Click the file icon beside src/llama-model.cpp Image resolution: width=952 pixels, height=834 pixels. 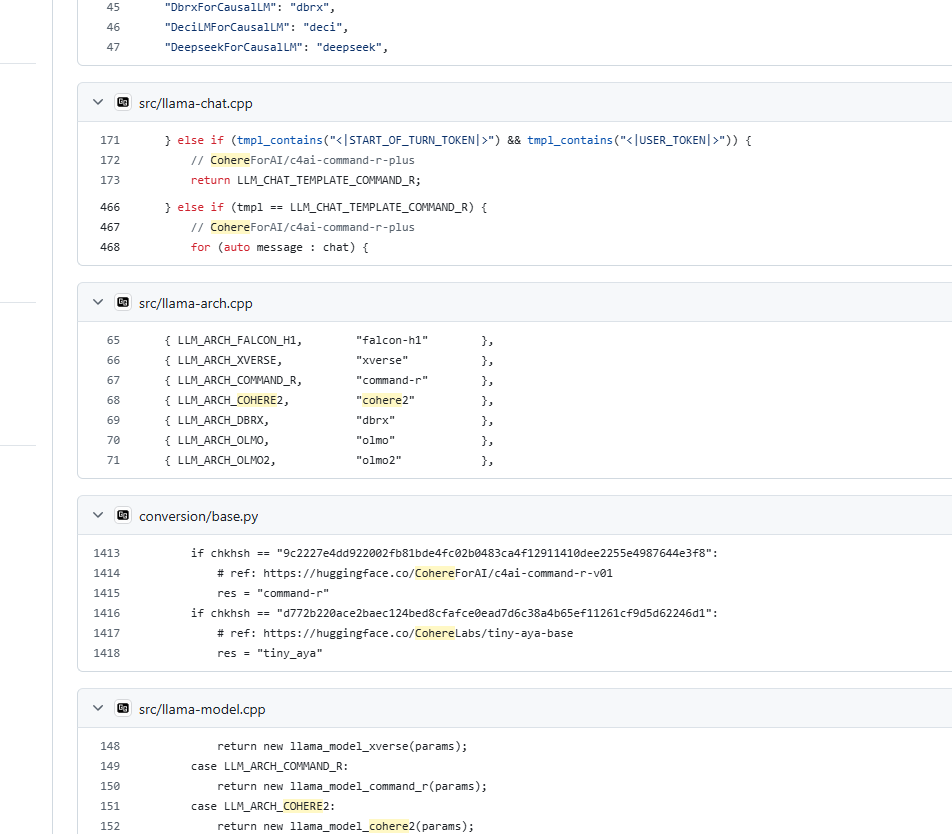click(123, 708)
